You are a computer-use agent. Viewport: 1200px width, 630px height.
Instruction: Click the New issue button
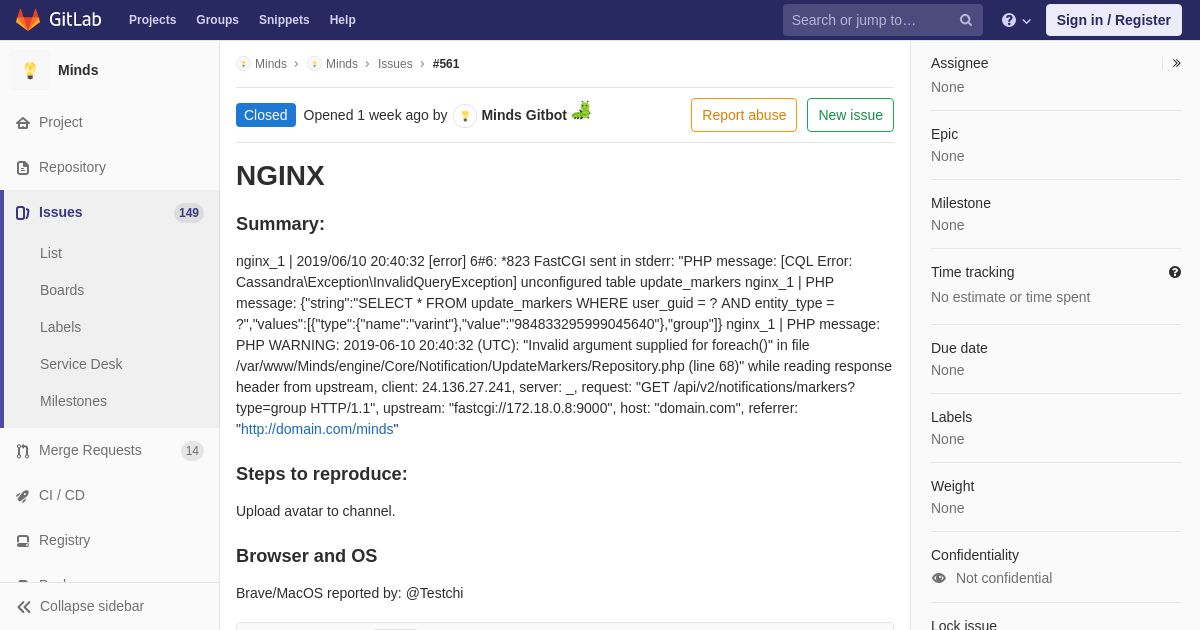850,115
